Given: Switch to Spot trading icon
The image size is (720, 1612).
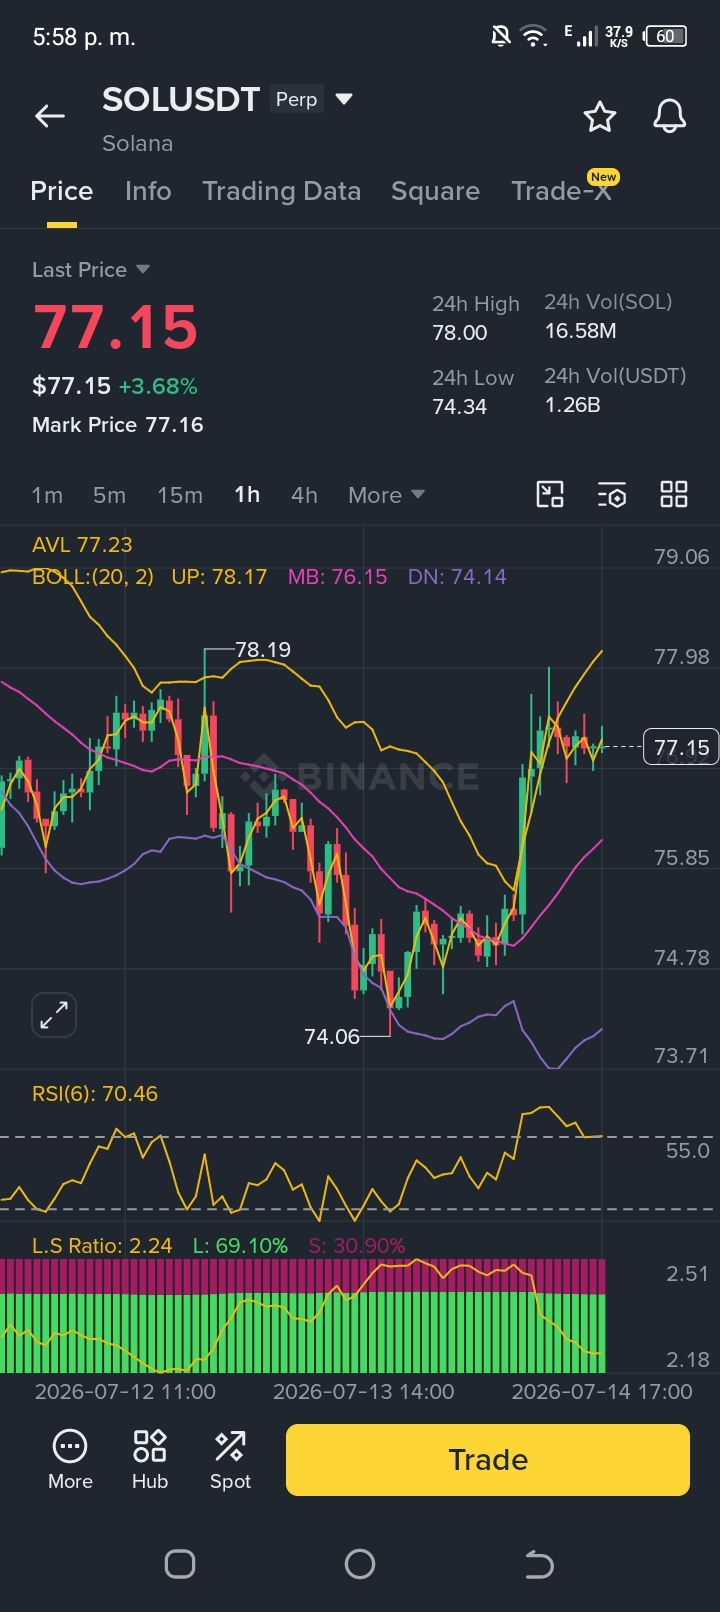Looking at the screenshot, I should pyautogui.click(x=230, y=1460).
